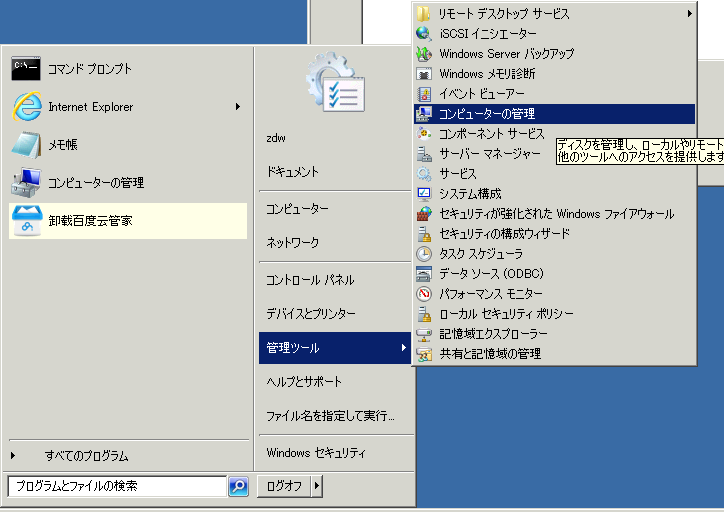
Task: Click the Windows メモリ診断 text entry
Action: [487, 74]
